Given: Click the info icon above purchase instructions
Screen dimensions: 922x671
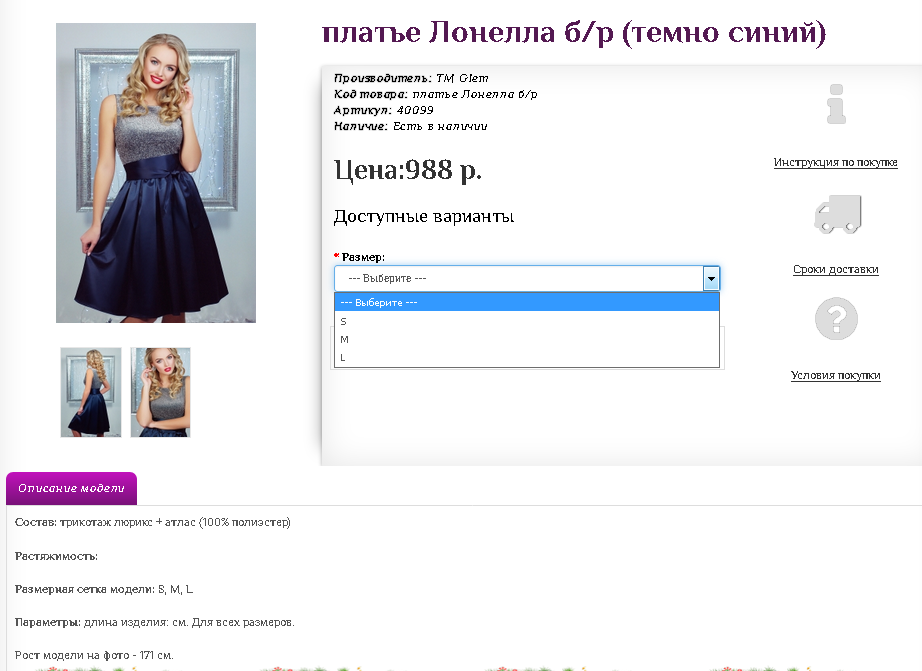Looking at the screenshot, I should 836,104.
